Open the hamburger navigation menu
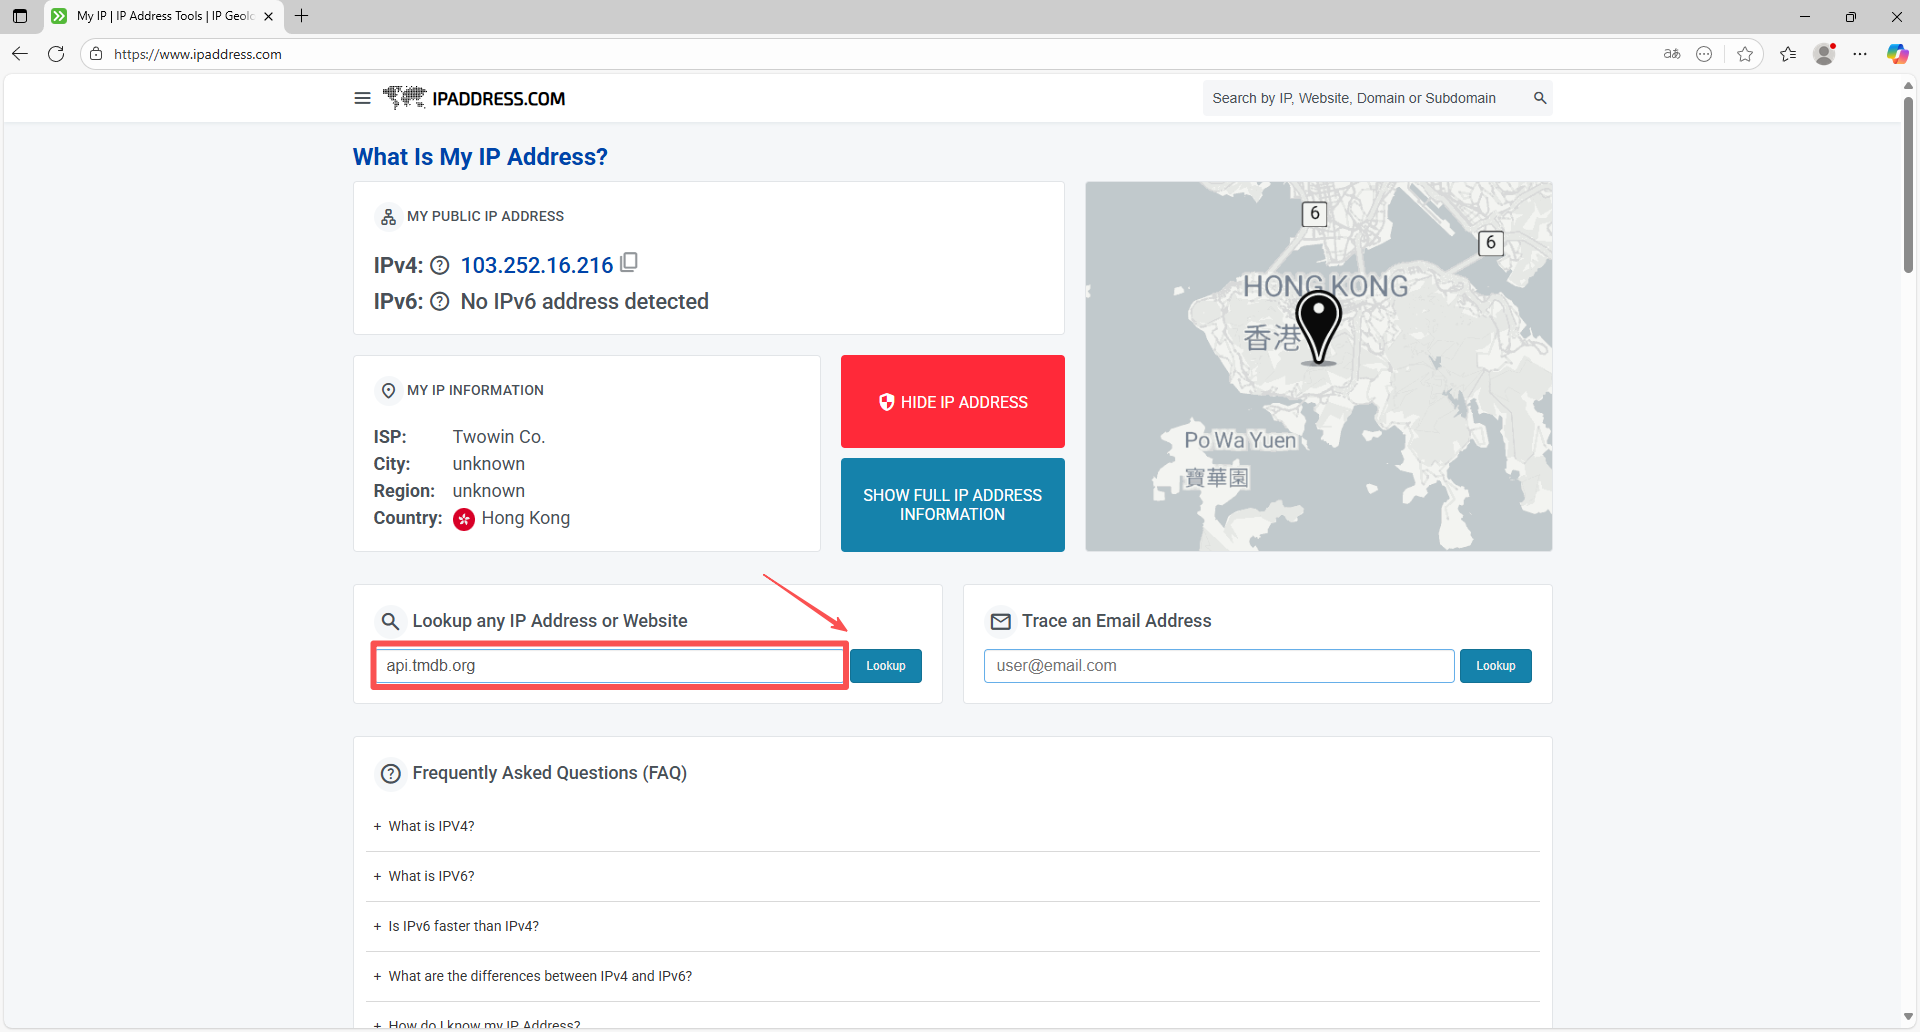Image resolution: width=1920 pixels, height=1032 pixels. pos(362,98)
